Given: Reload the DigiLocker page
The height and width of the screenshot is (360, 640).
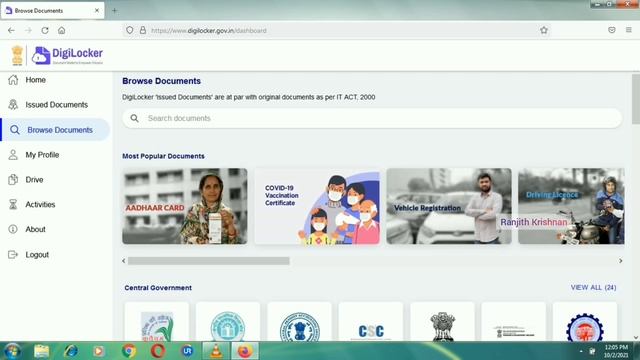Looking at the screenshot, I should tap(45, 30).
